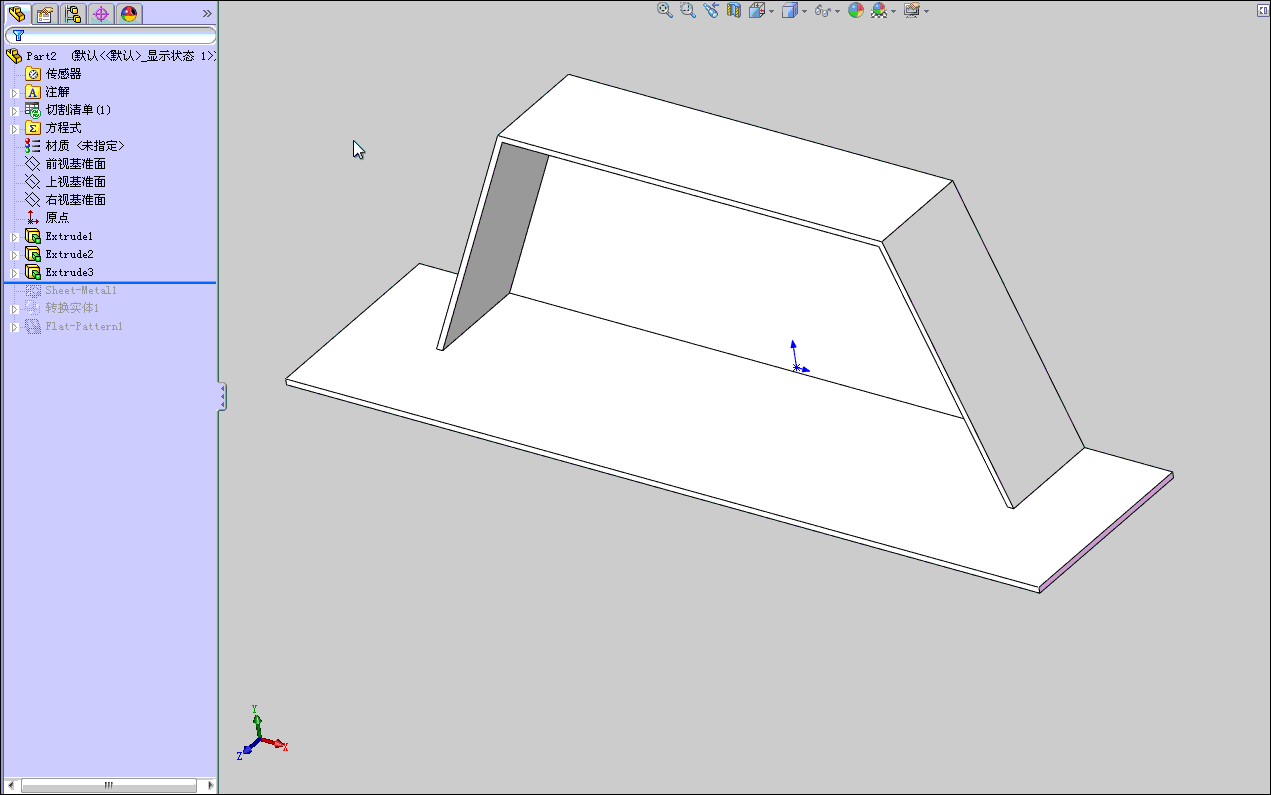Open the Apply Scene dropdown arrow
This screenshot has height=795, width=1271.
pos(893,11)
